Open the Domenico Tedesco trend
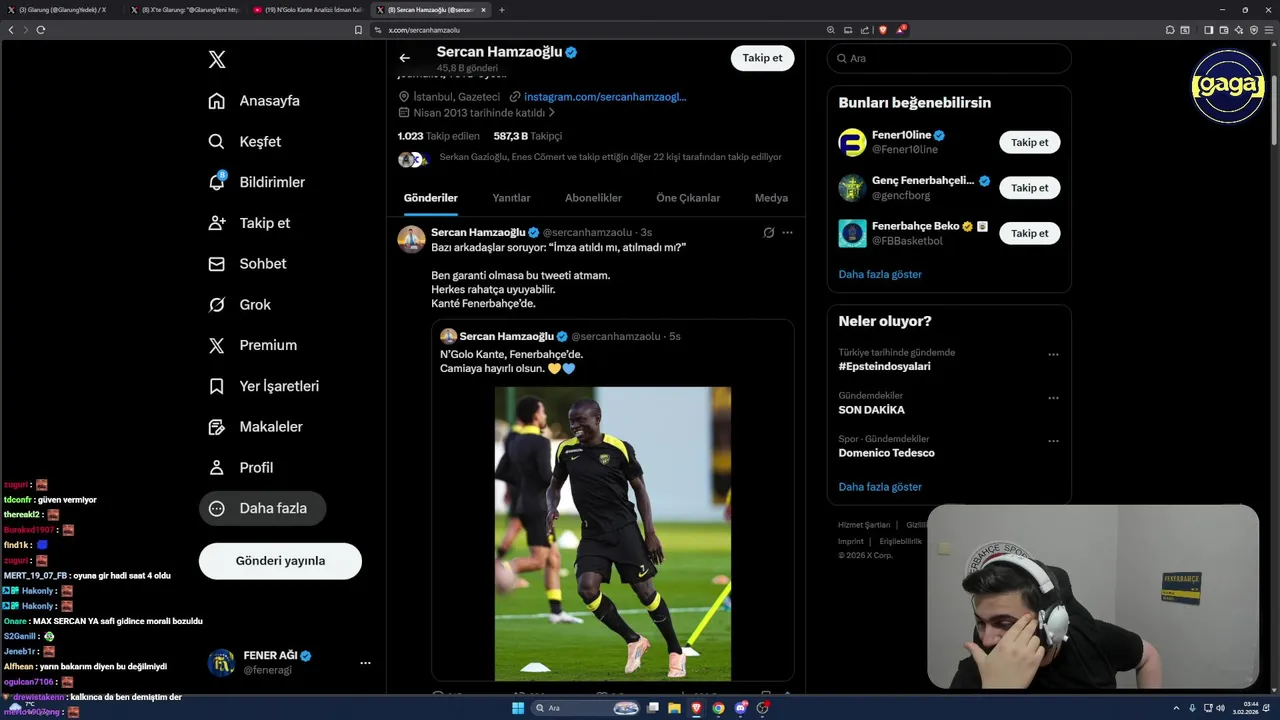The width and height of the screenshot is (1280, 720). 886,453
